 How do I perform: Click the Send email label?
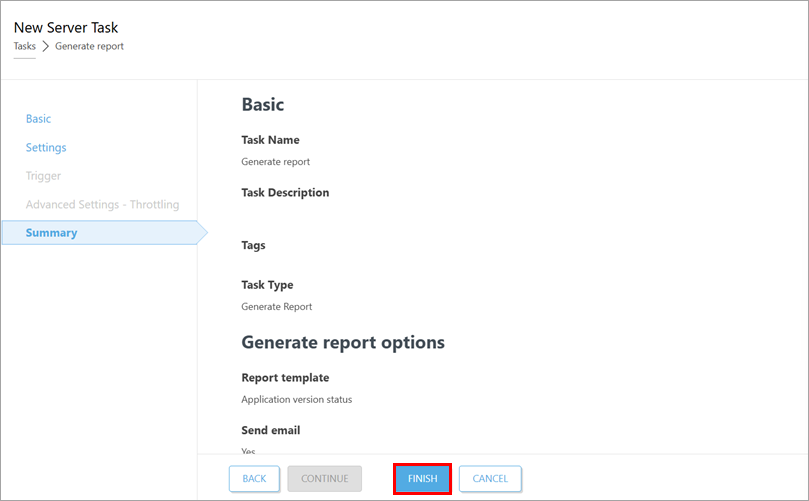click(x=270, y=430)
